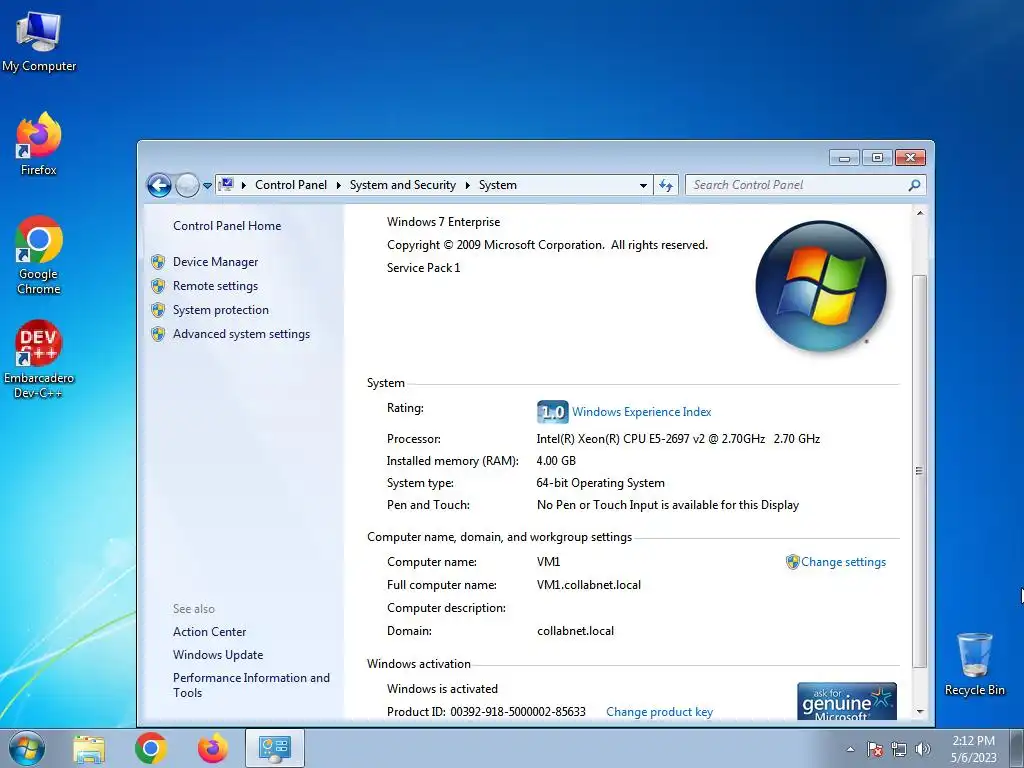
Task: Click the vertical scrollbar thumb
Action: pos(920,471)
